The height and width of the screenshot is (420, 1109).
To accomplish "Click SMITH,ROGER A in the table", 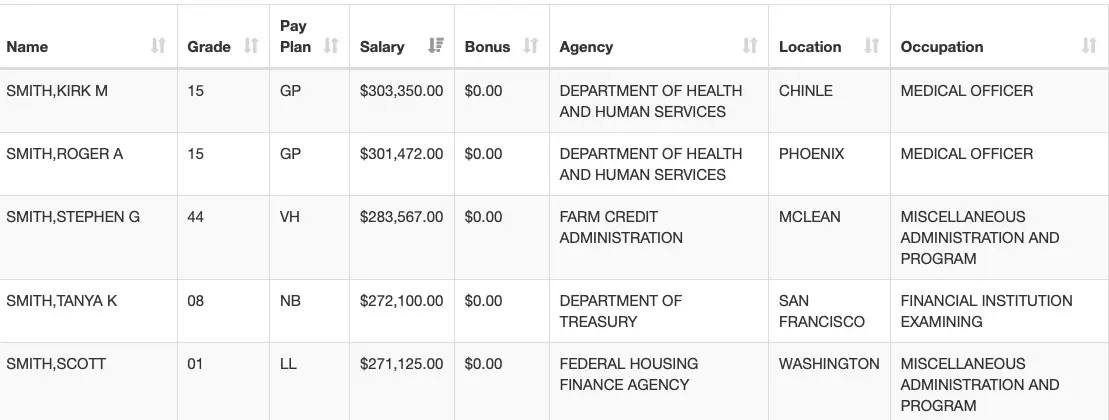I will 65,154.
